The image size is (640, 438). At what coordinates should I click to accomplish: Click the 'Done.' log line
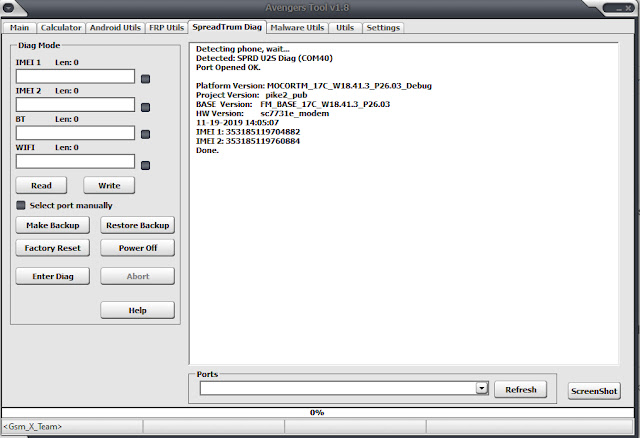point(207,150)
